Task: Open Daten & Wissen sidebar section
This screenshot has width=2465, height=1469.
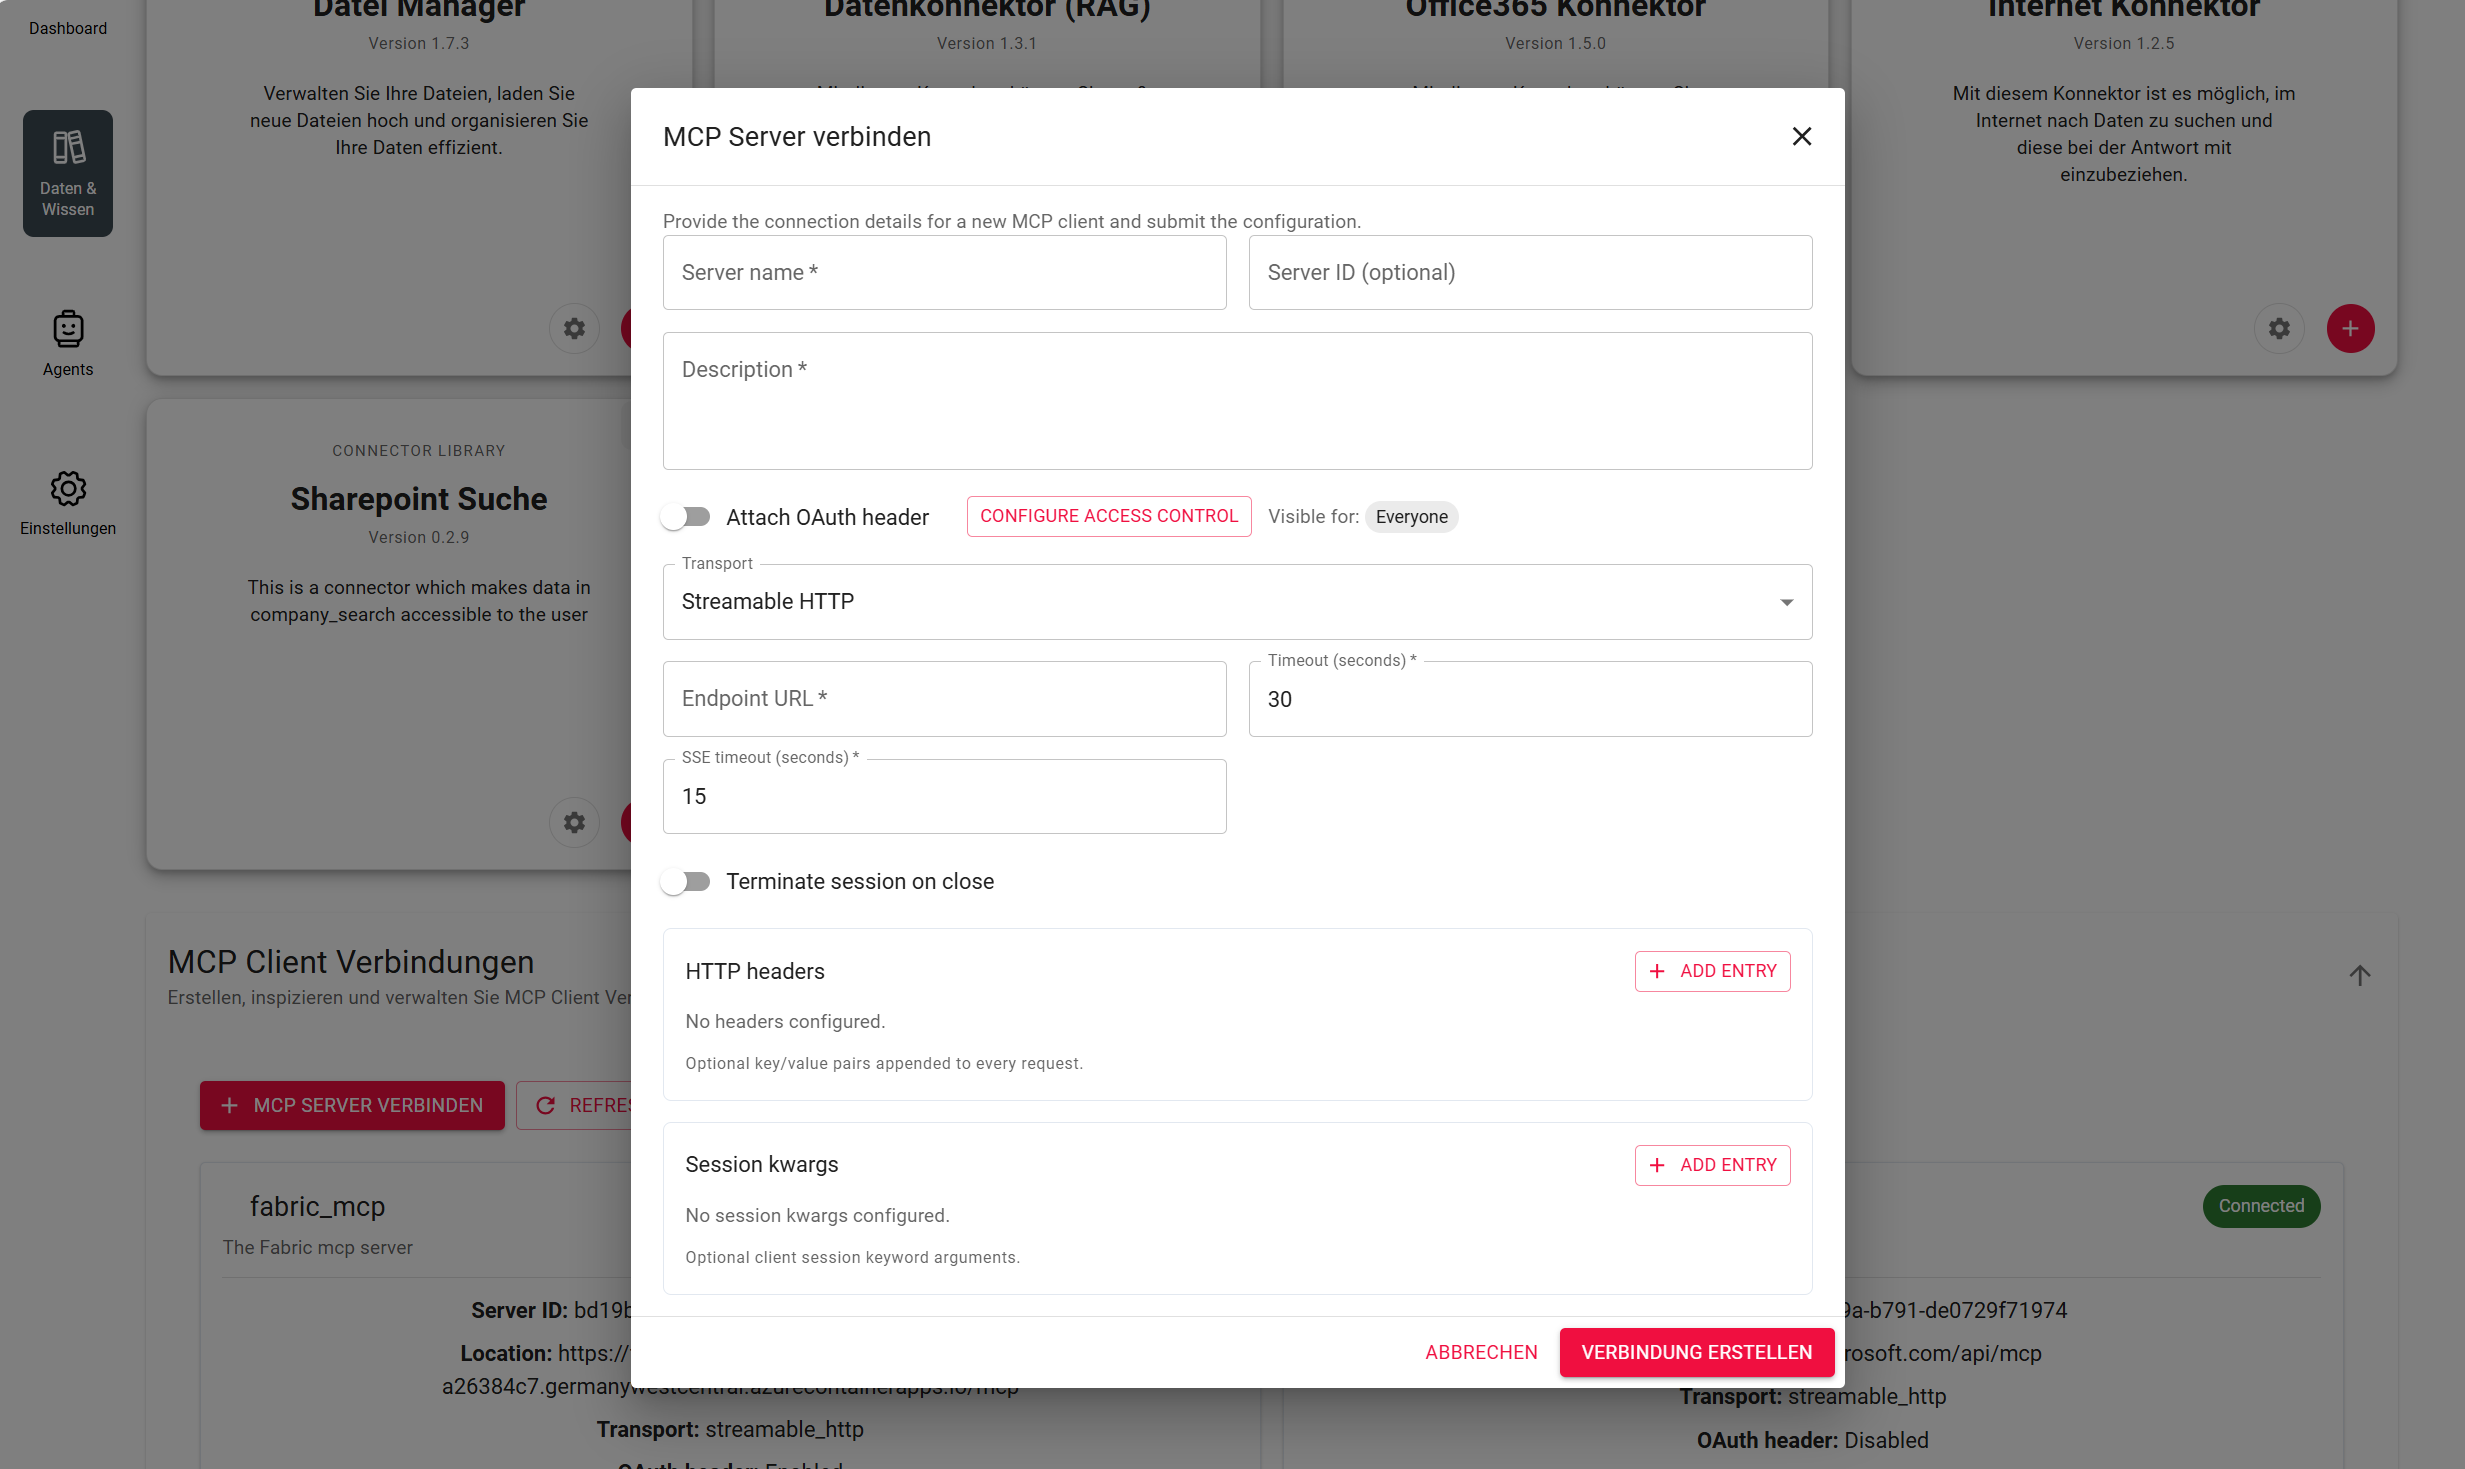Action: pos(68,173)
